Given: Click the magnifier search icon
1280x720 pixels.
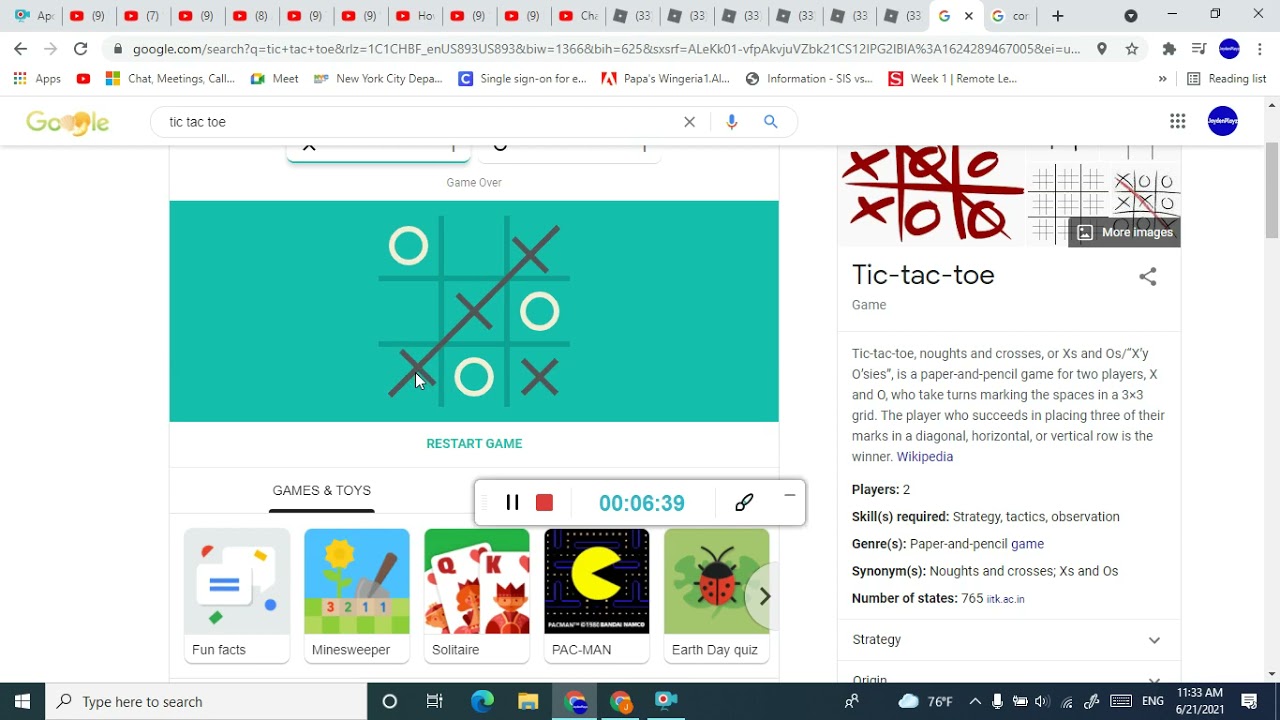Looking at the screenshot, I should pos(770,122).
